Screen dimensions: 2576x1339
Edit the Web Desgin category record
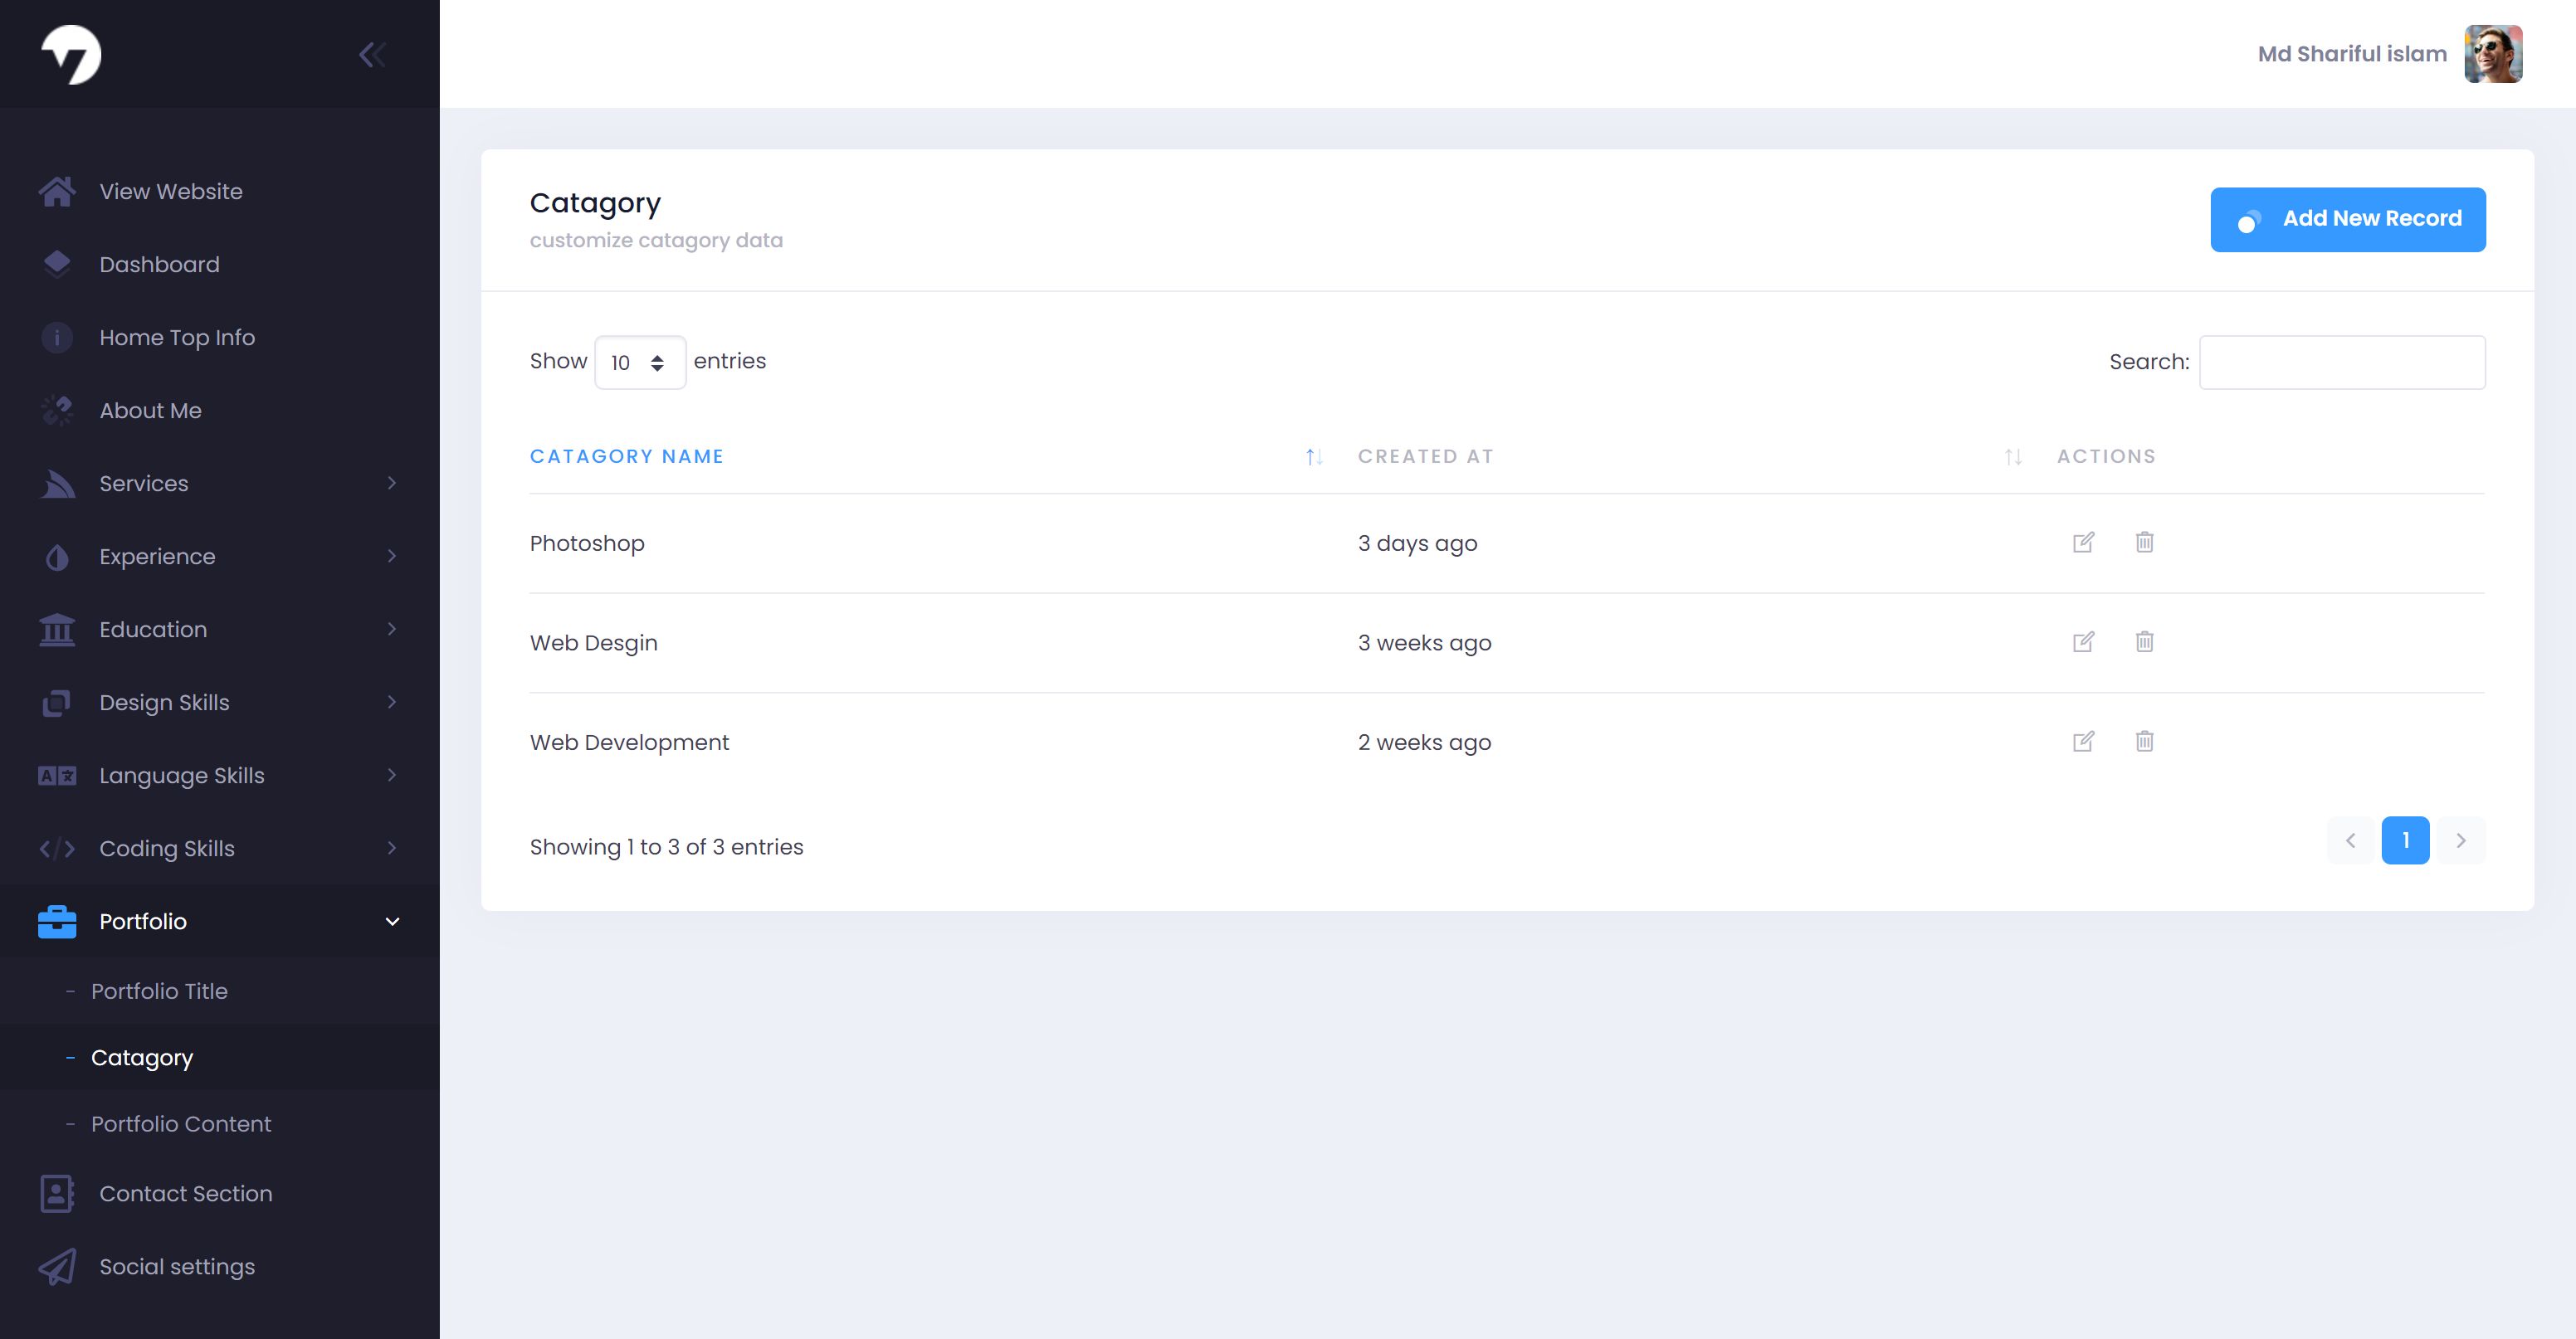coord(2083,642)
